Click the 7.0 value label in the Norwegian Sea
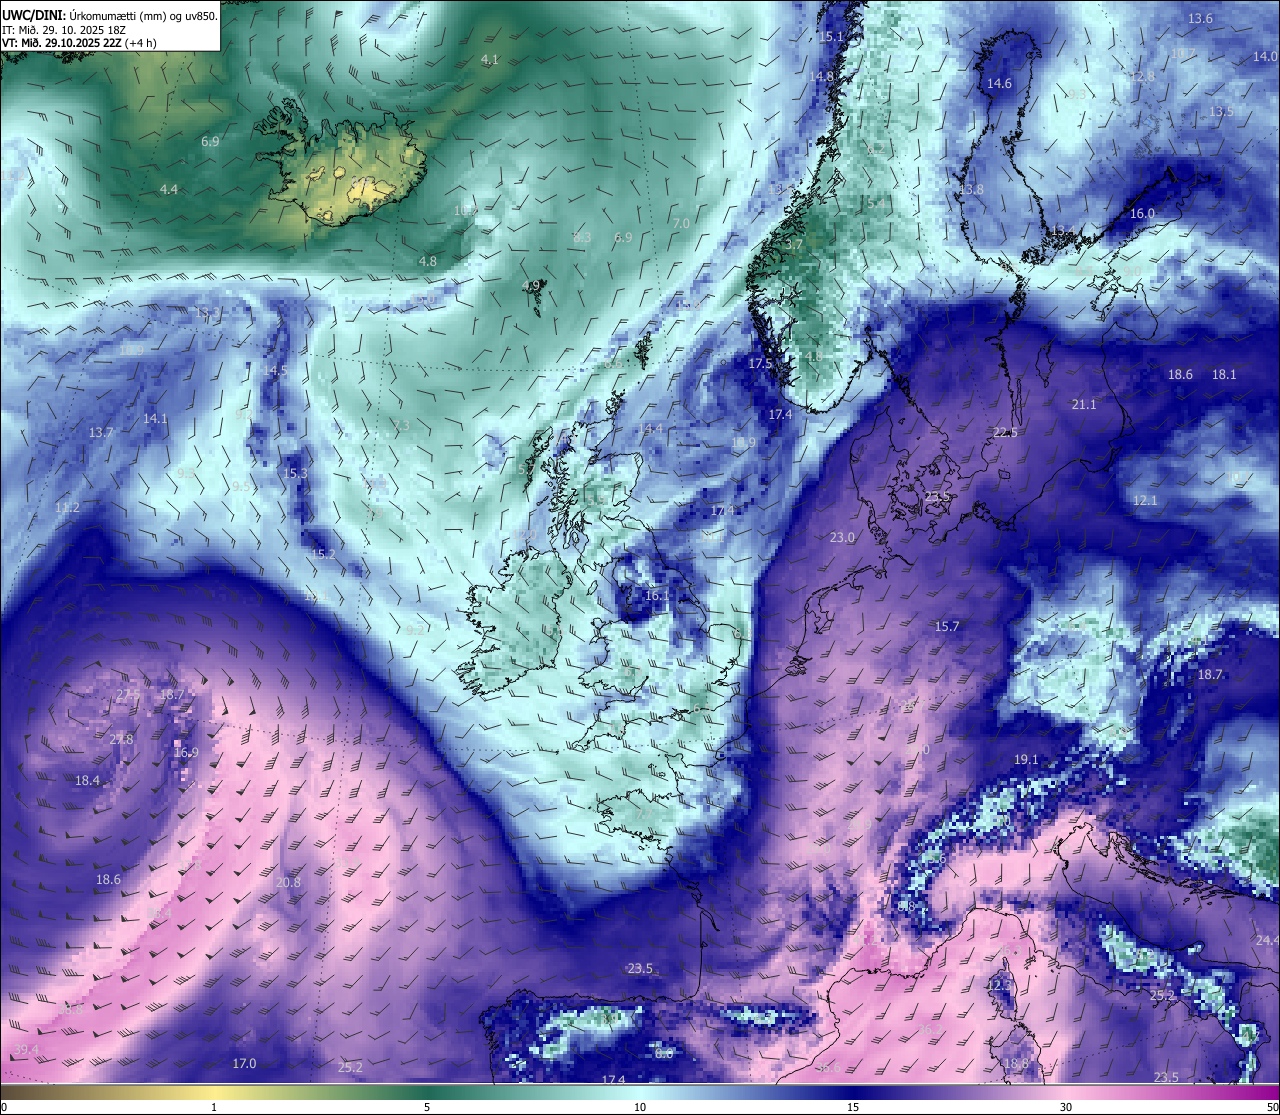1280x1115 pixels. [682, 222]
